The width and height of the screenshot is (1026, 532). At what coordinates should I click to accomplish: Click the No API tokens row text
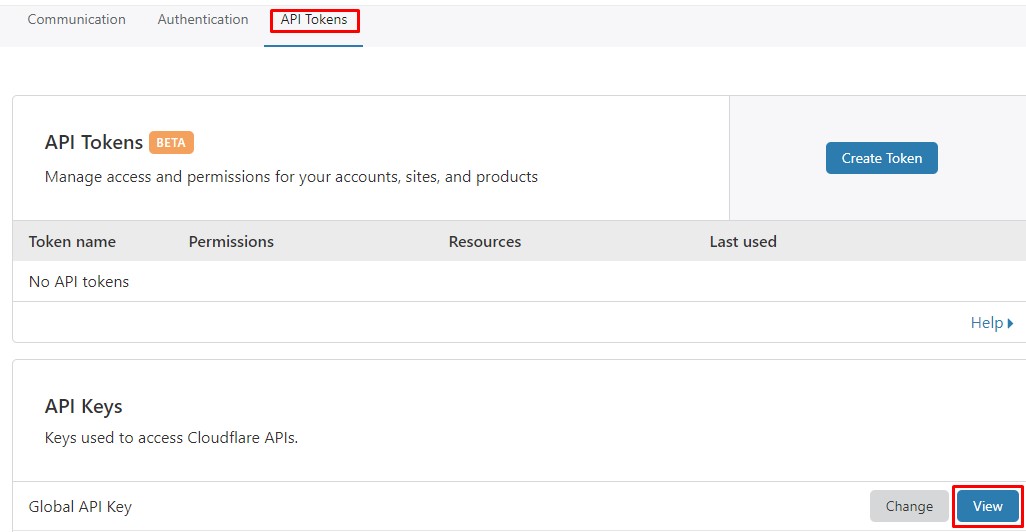(79, 281)
